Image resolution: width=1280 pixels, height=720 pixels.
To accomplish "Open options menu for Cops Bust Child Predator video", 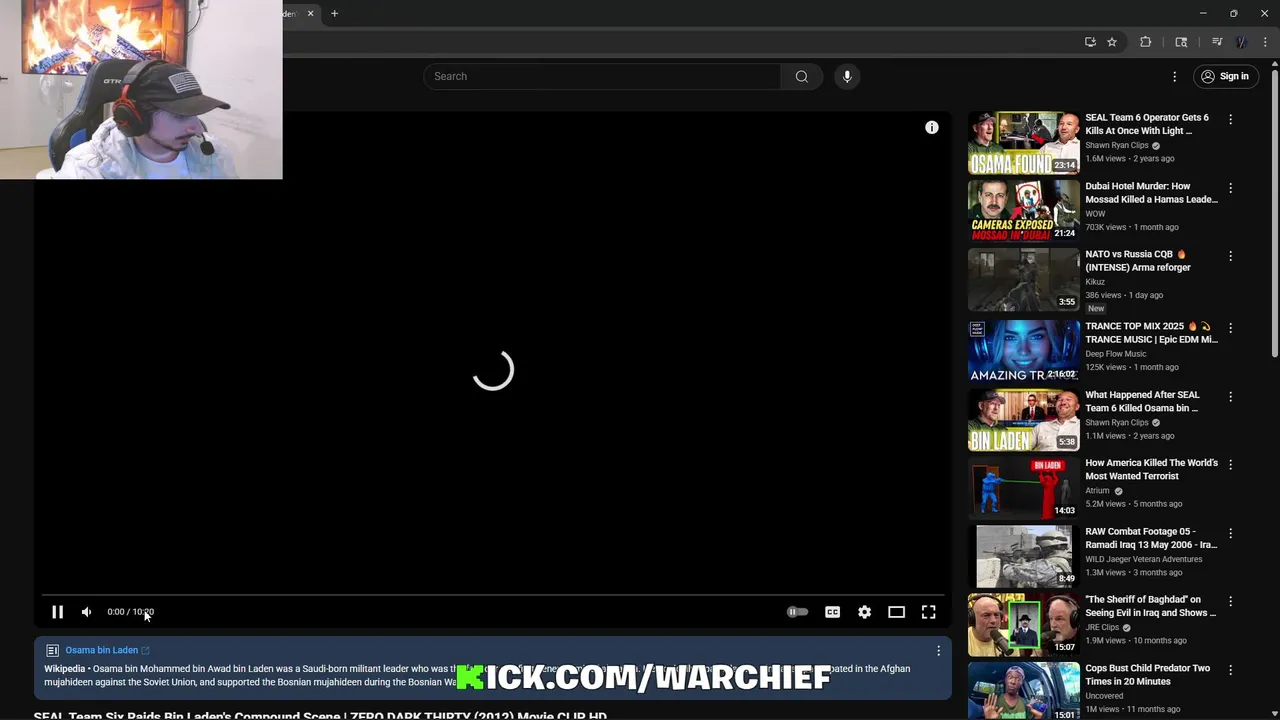I will point(1230,670).
